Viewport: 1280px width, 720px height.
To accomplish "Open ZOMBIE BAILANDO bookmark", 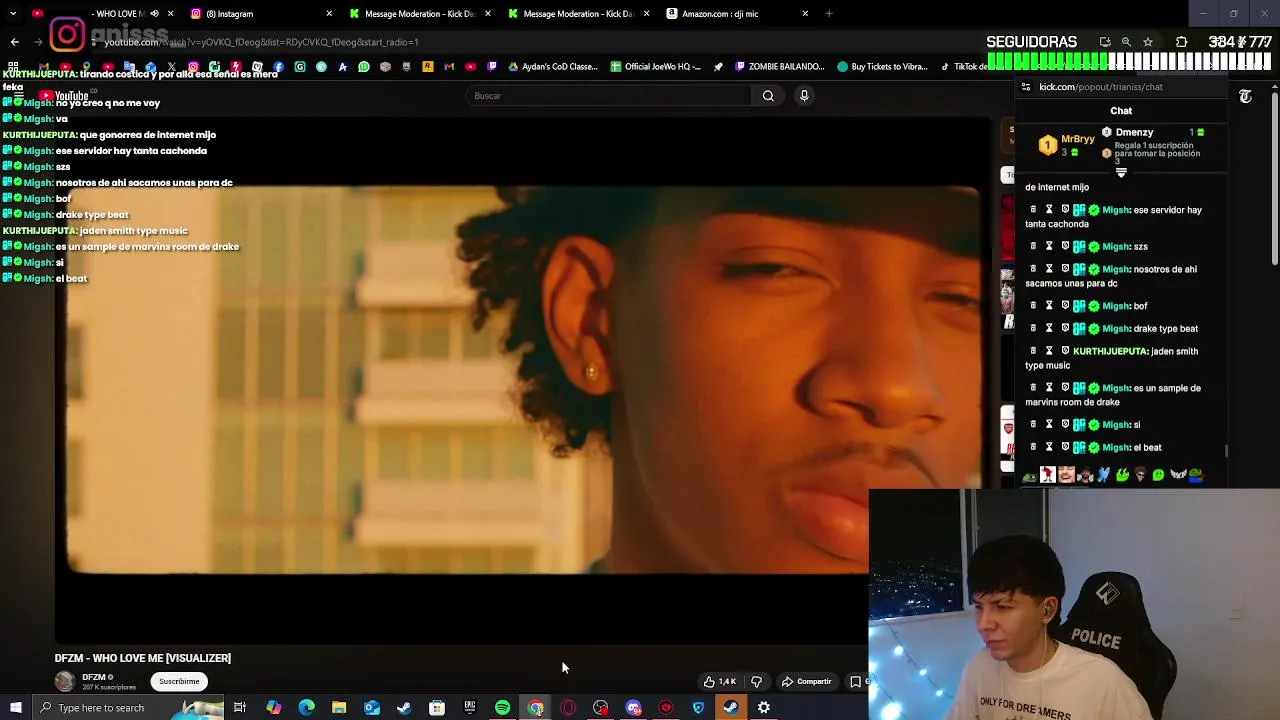I will point(780,67).
